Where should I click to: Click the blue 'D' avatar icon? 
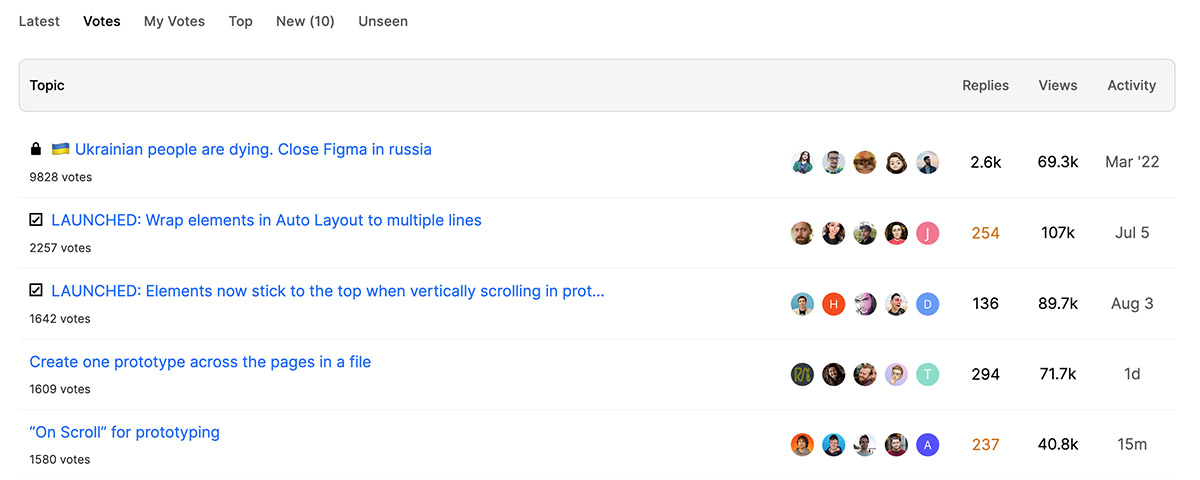tap(928, 304)
